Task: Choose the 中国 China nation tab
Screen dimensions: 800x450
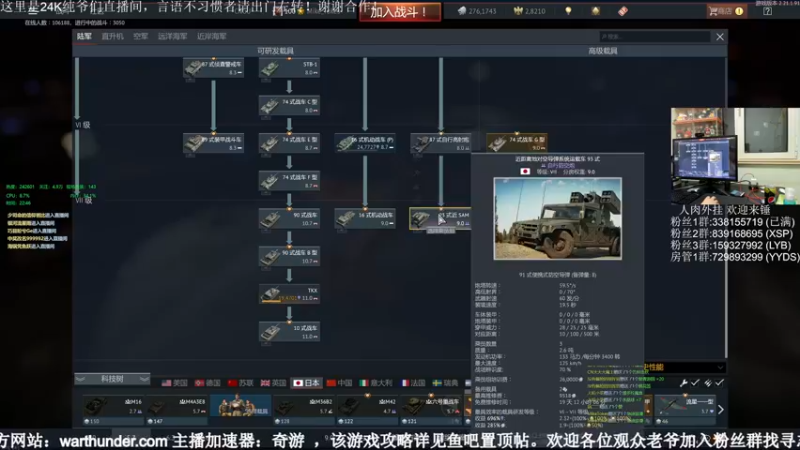Action: pos(339,383)
